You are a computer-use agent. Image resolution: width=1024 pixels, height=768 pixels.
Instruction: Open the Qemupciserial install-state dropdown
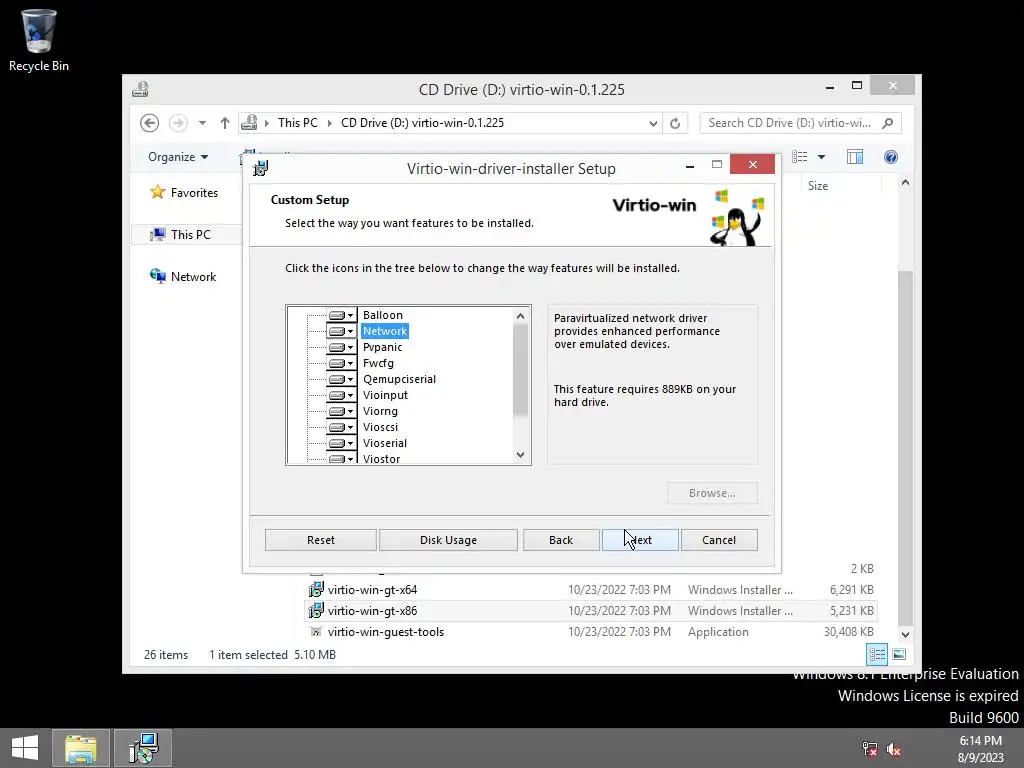click(342, 379)
